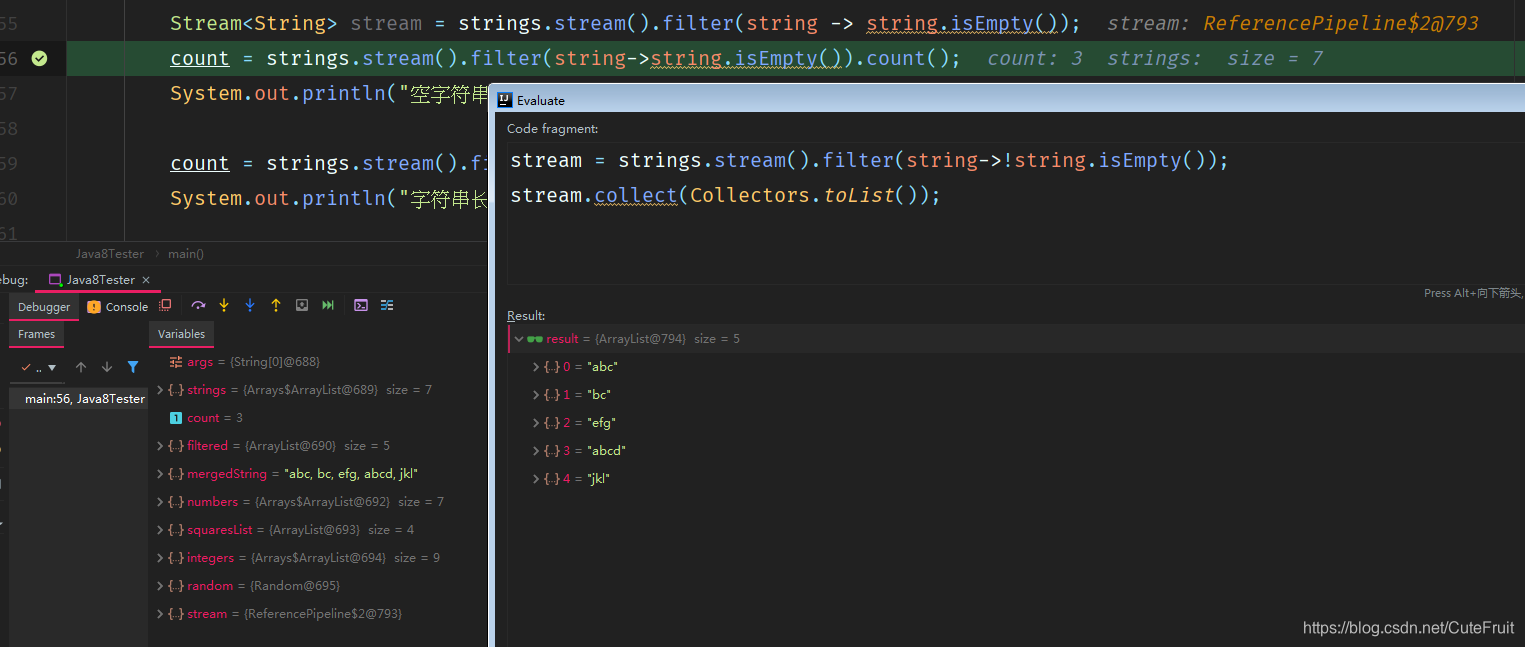Image resolution: width=1525 pixels, height=647 pixels.
Task: Click the count = strings.stream() line 59
Action: point(329,164)
